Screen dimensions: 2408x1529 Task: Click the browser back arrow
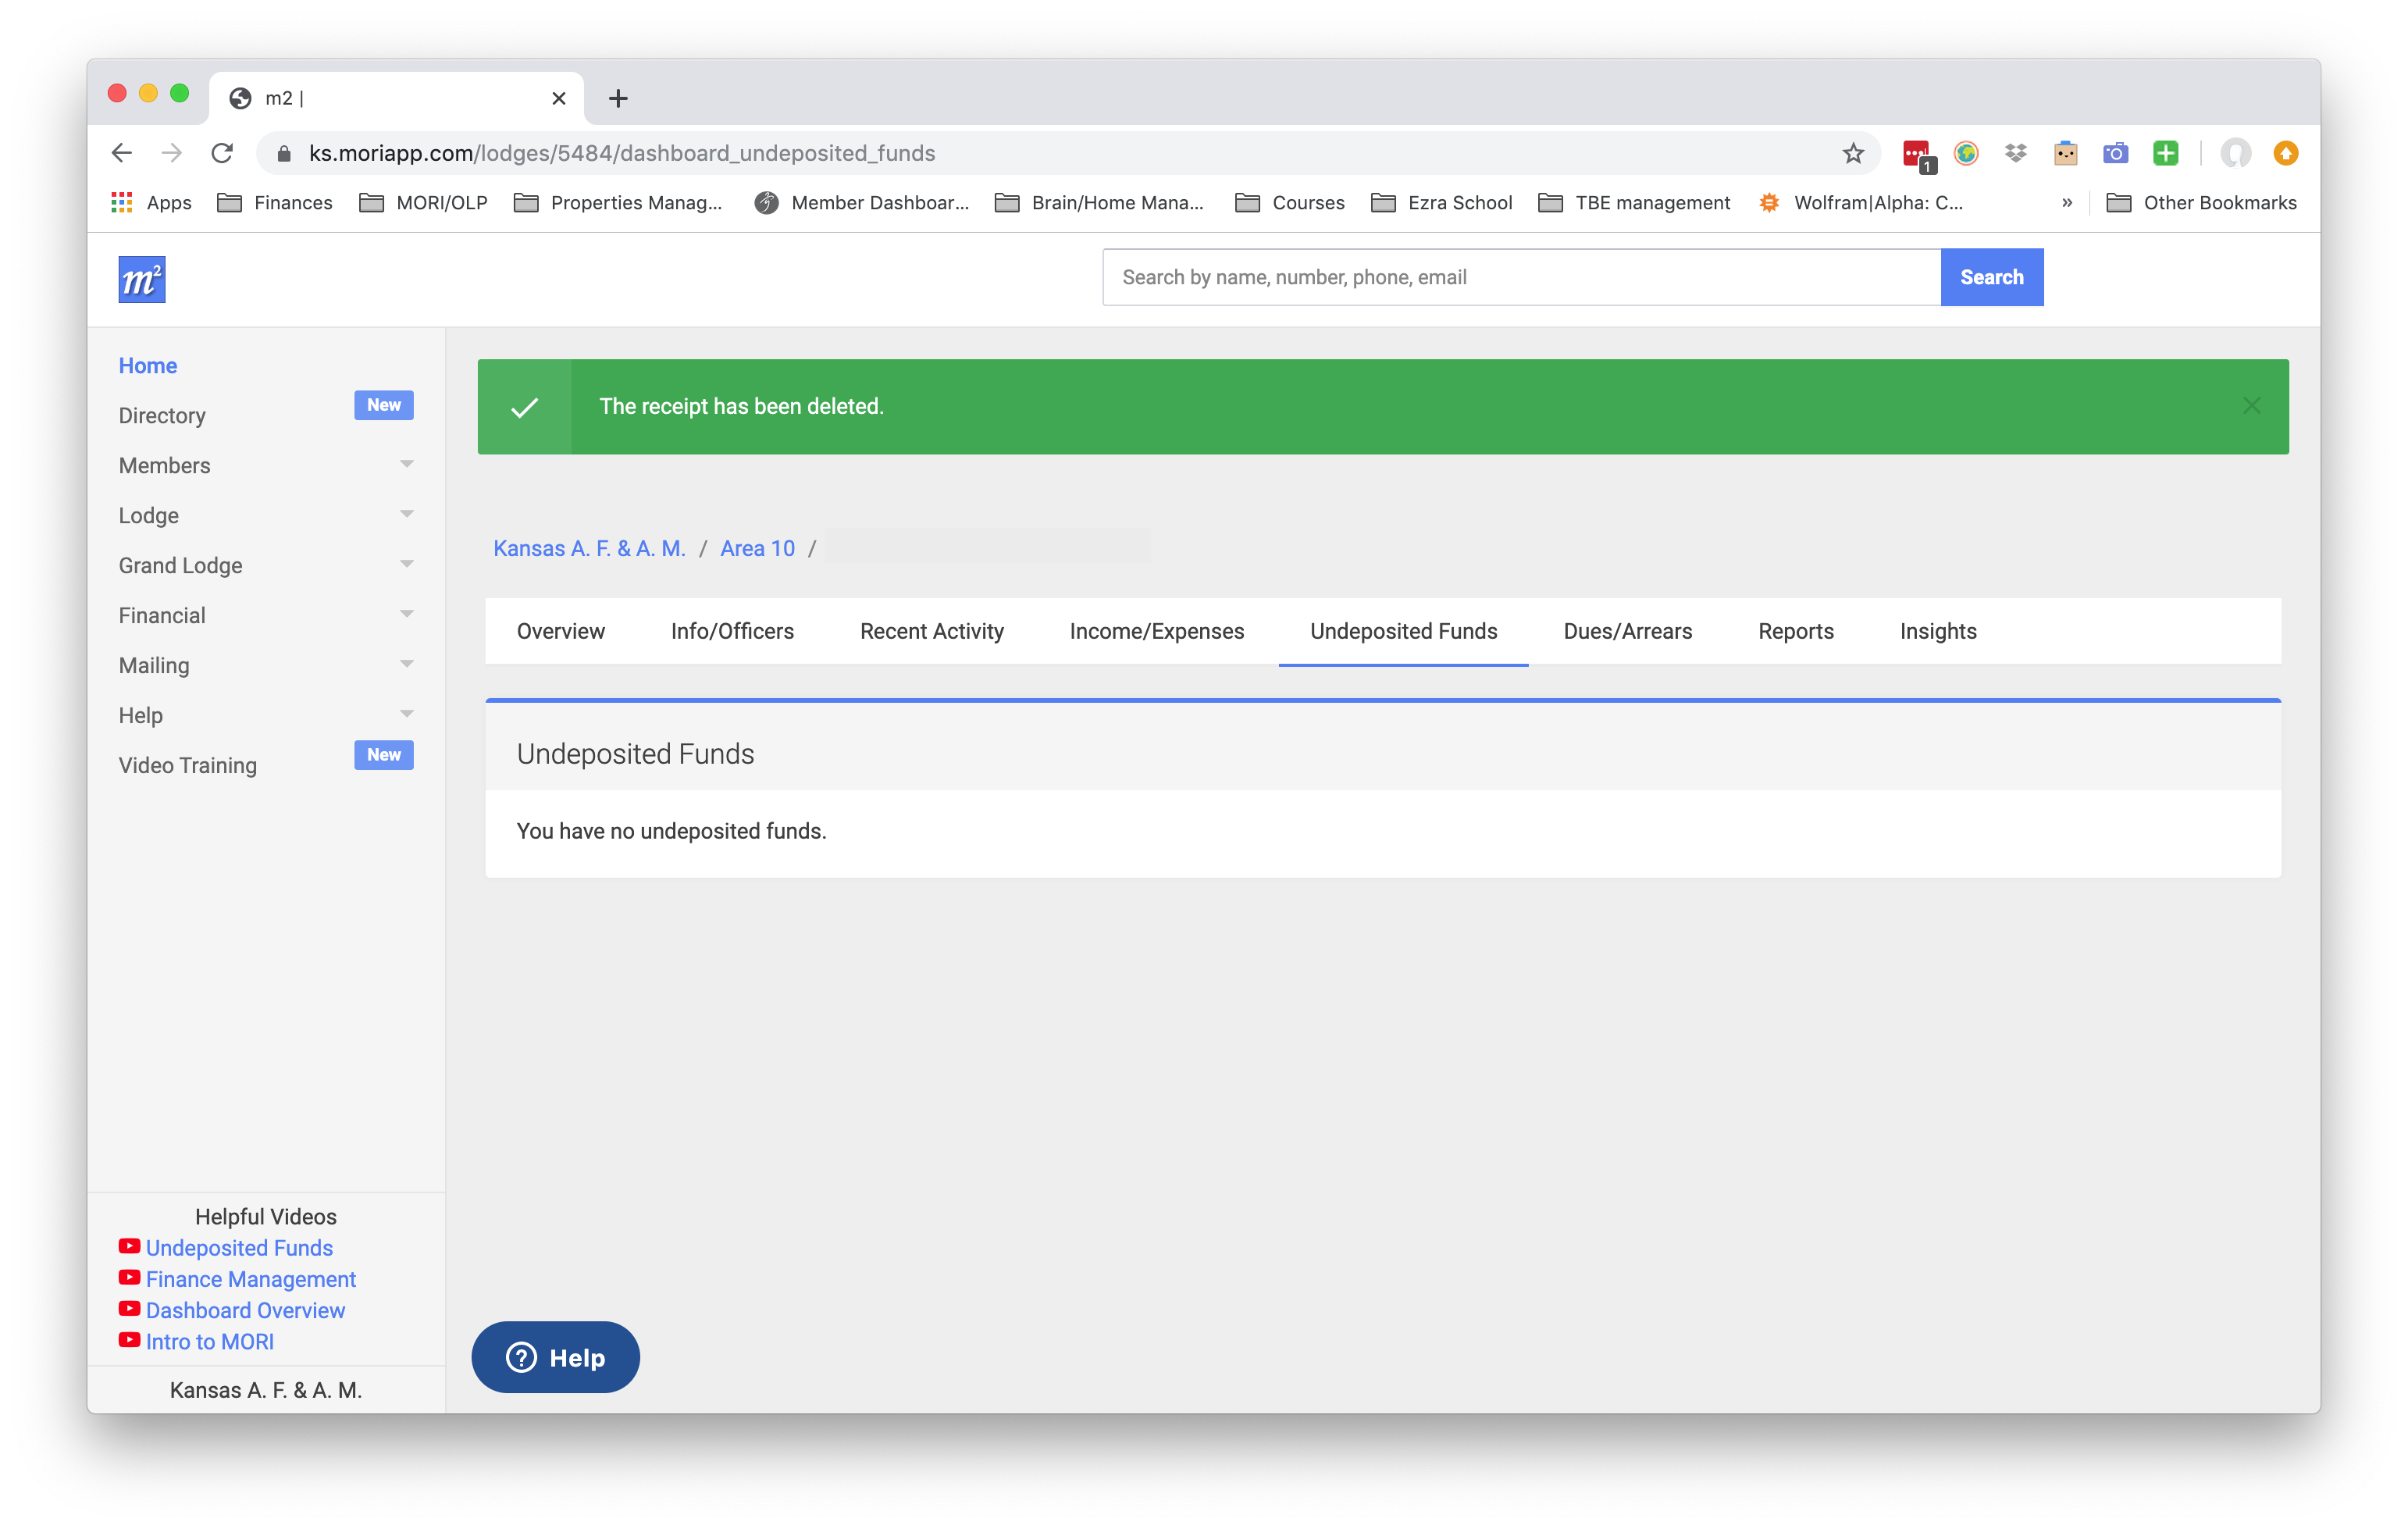click(122, 153)
